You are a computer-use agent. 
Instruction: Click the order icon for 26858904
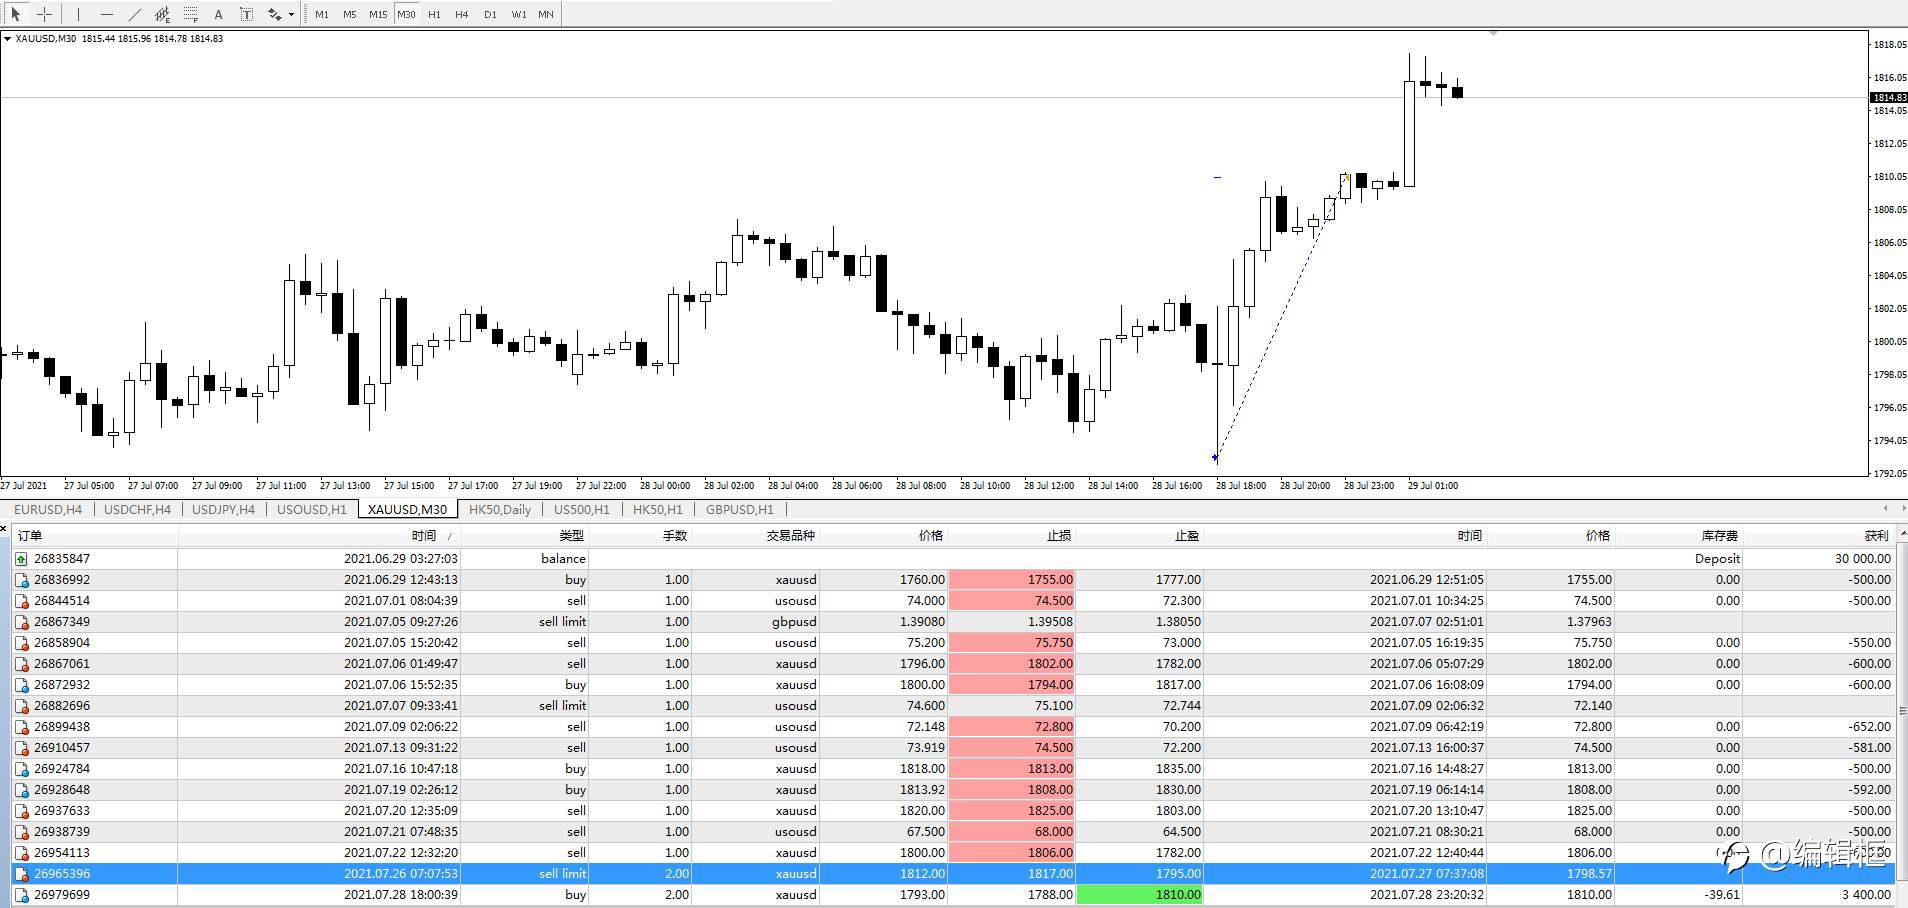[22, 643]
